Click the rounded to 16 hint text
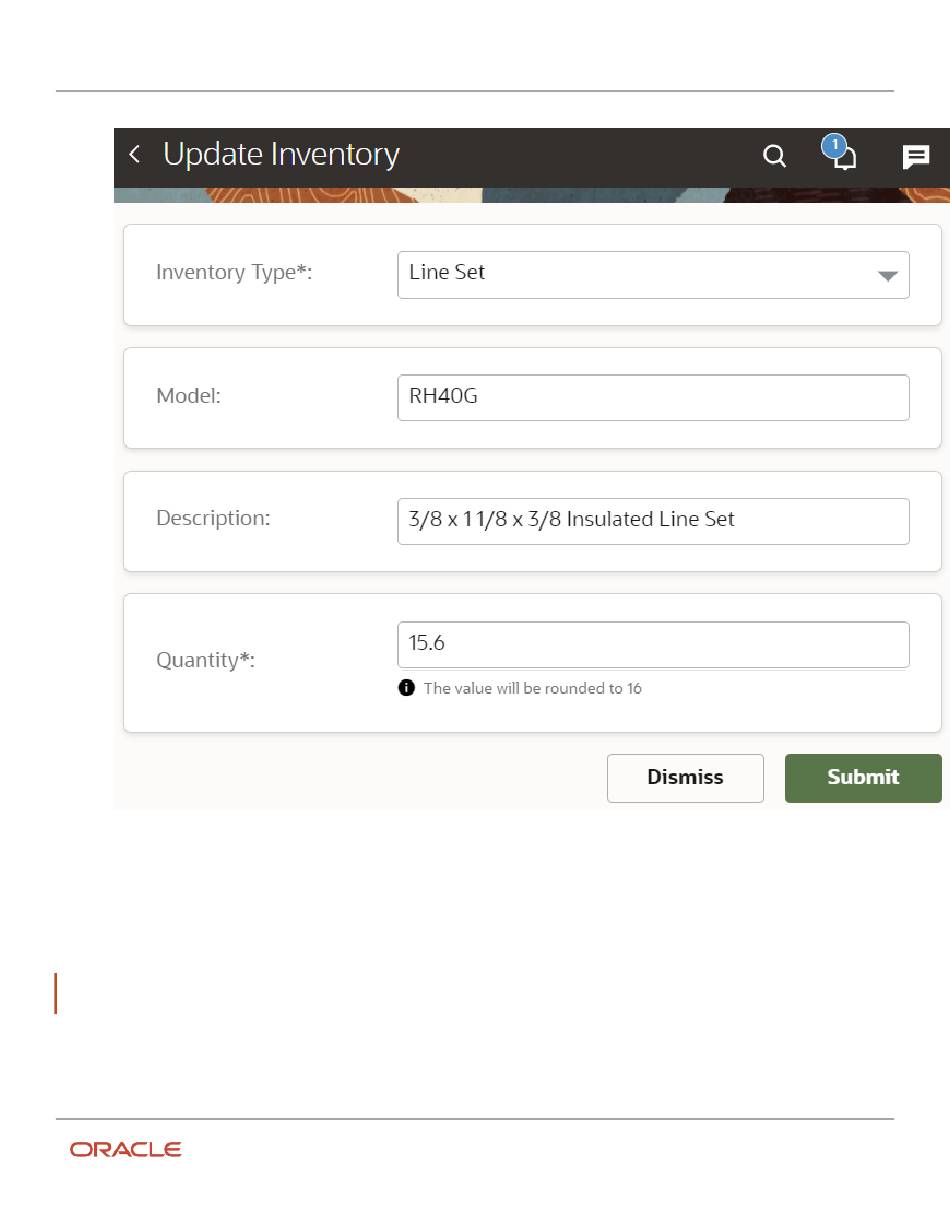Screen dimensions: 950x1229 coord(532,688)
